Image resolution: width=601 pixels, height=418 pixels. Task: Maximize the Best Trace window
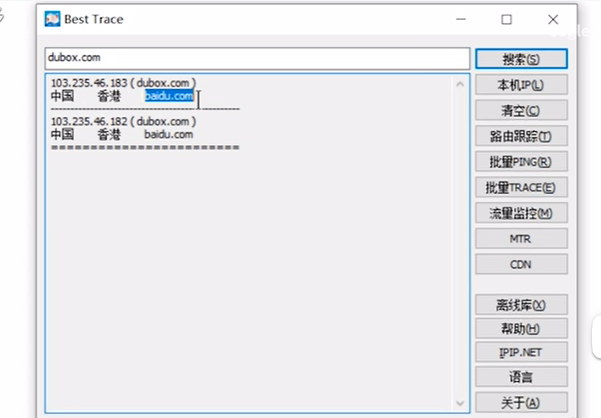pyautogui.click(x=507, y=19)
